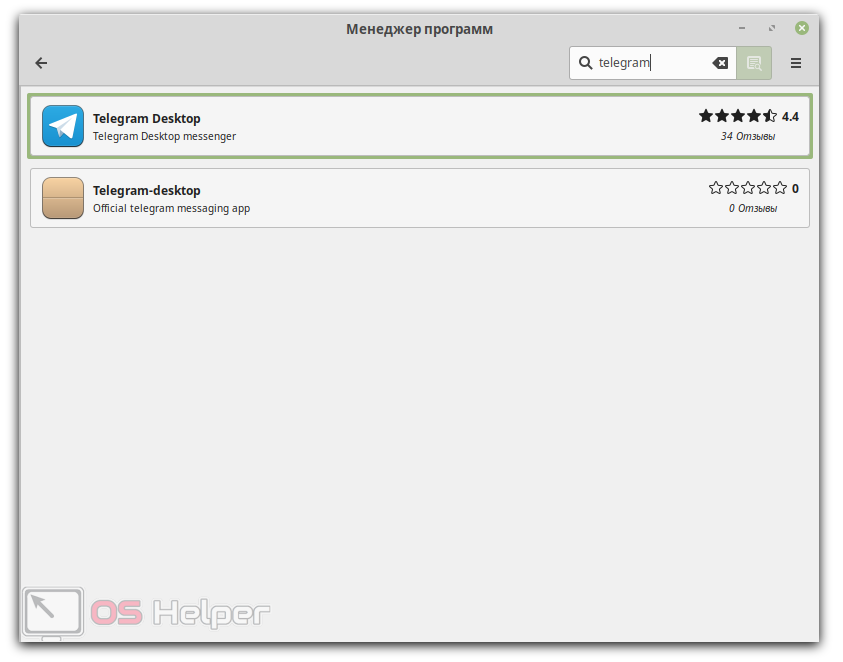Select the Telegram-desktop title entry
843x662 pixels.
coord(146,190)
